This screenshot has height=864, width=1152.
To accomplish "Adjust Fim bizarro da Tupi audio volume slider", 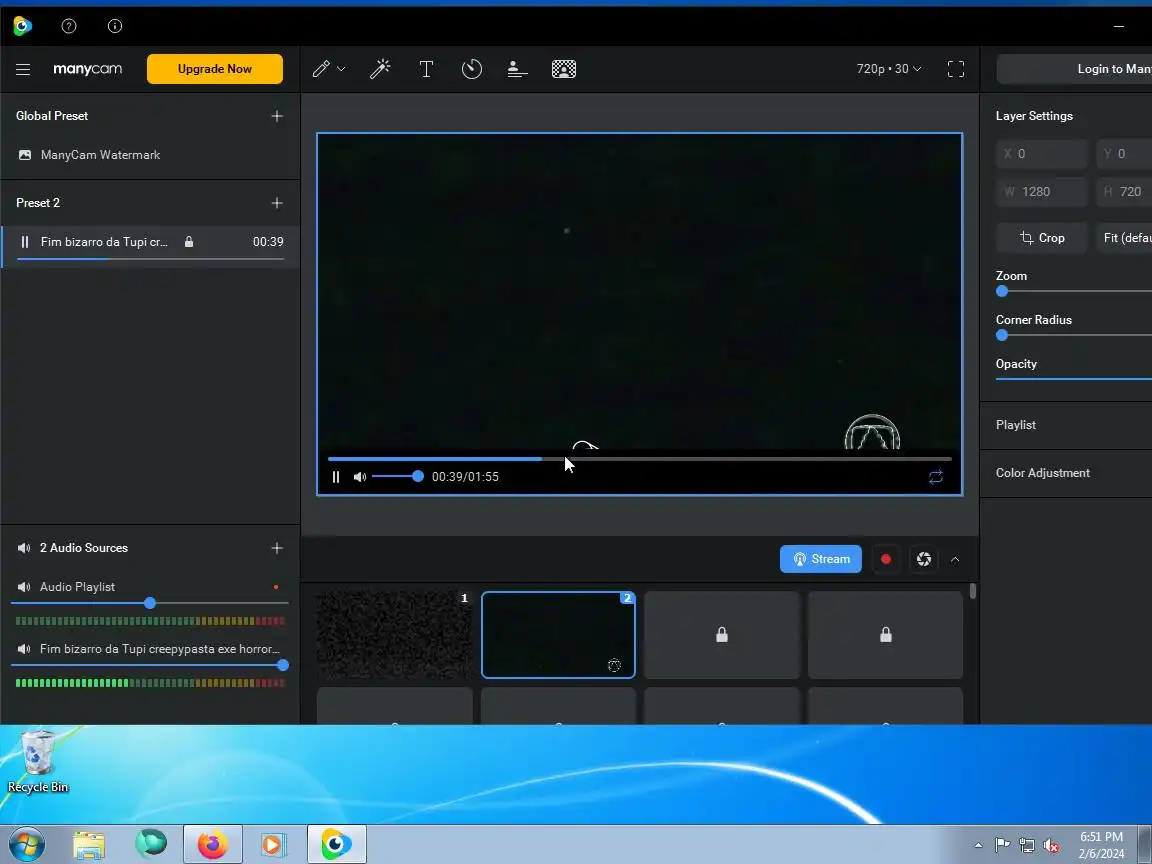I will 150,665.
